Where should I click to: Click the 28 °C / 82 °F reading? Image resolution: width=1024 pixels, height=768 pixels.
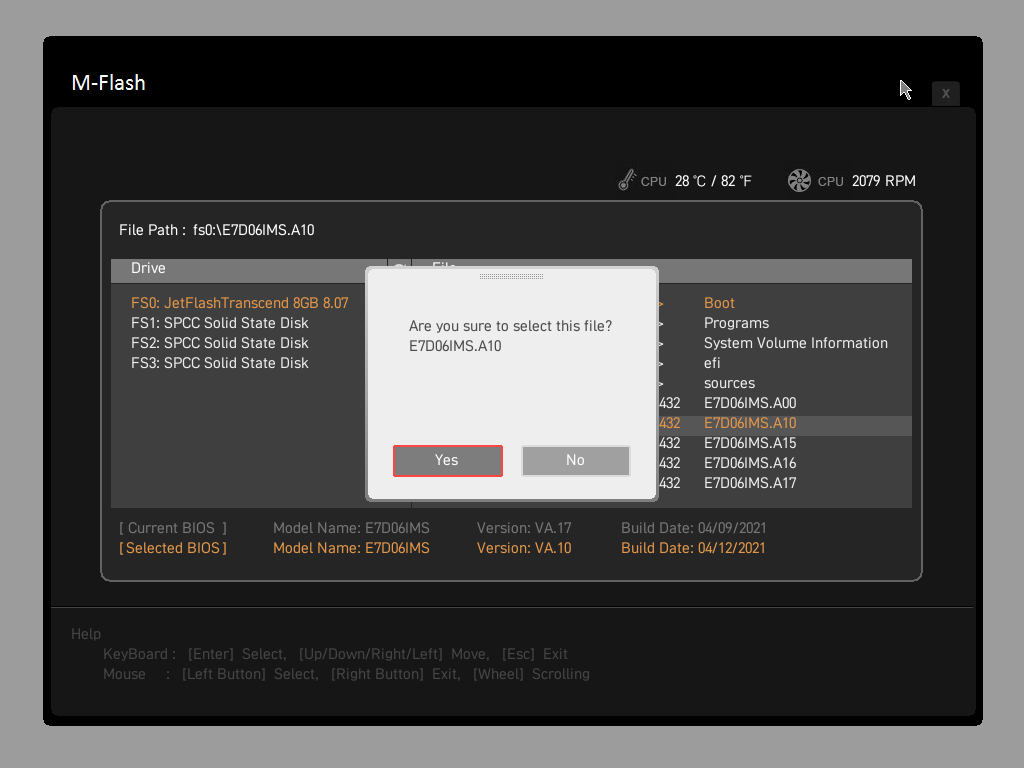(x=713, y=181)
